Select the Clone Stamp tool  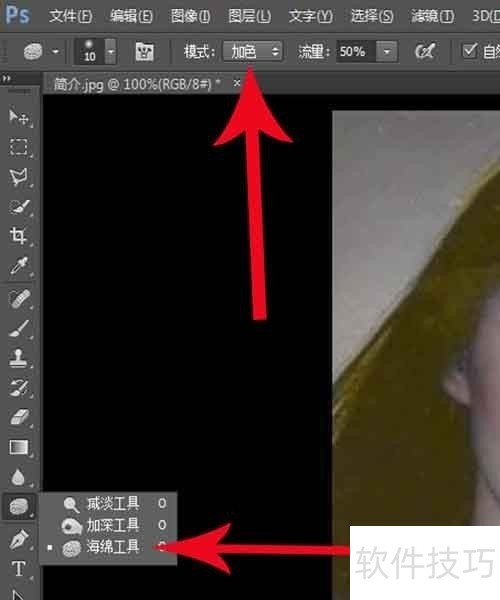(x=19, y=358)
